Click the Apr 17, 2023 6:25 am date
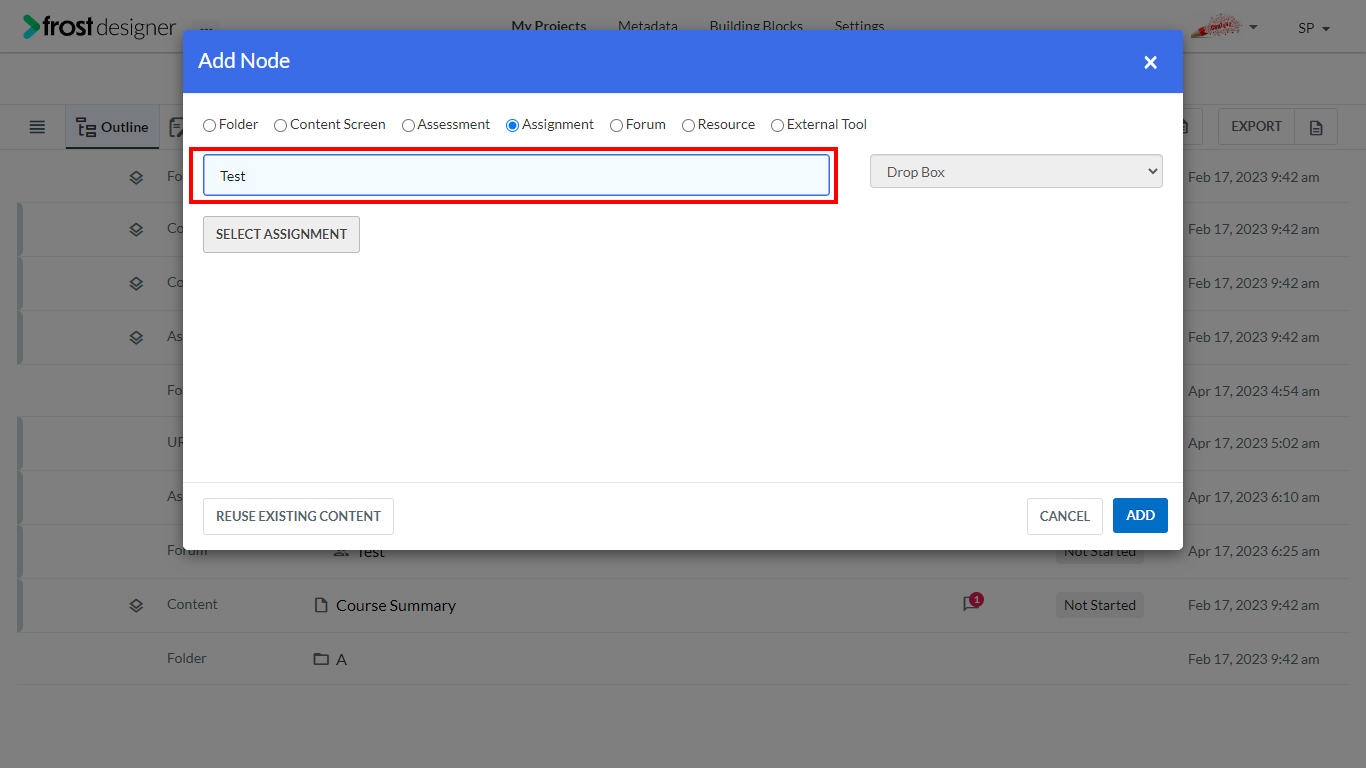Image resolution: width=1366 pixels, height=768 pixels. click(1254, 551)
